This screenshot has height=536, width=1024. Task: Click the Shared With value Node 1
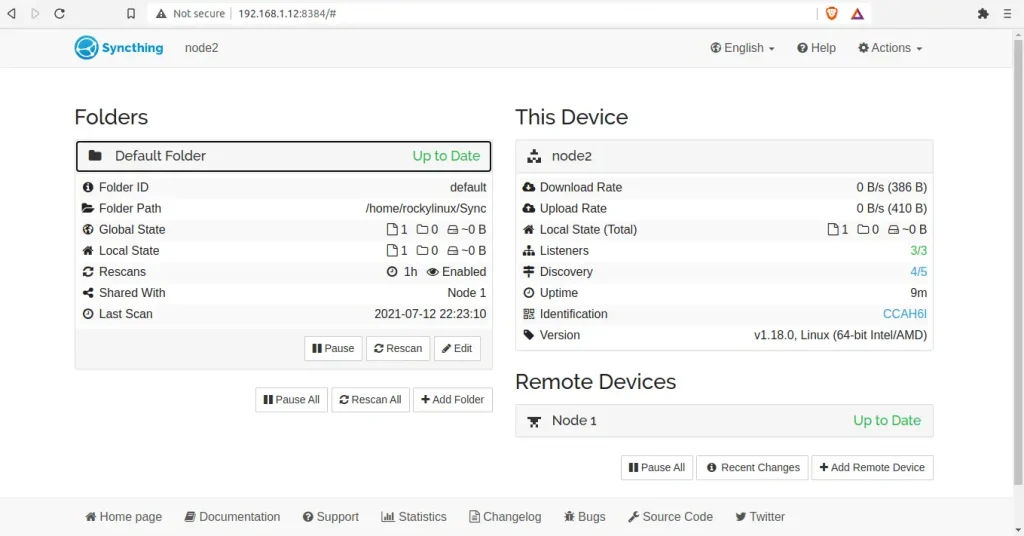pyautogui.click(x=466, y=292)
